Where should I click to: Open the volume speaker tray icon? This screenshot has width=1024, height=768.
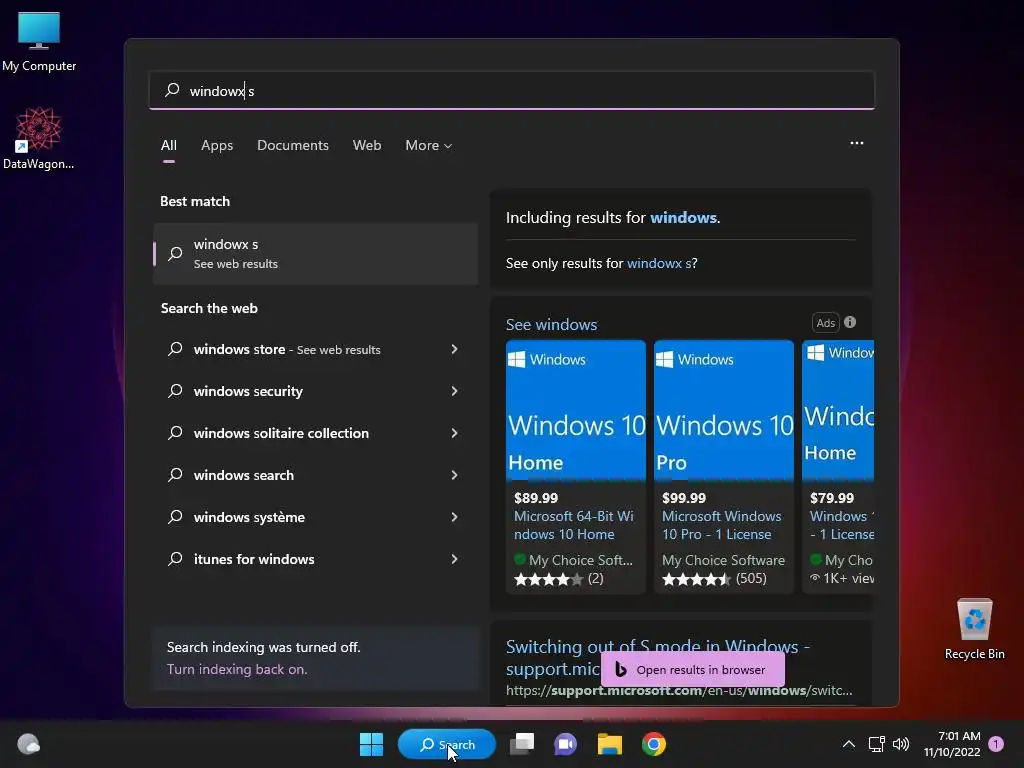click(x=901, y=744)
